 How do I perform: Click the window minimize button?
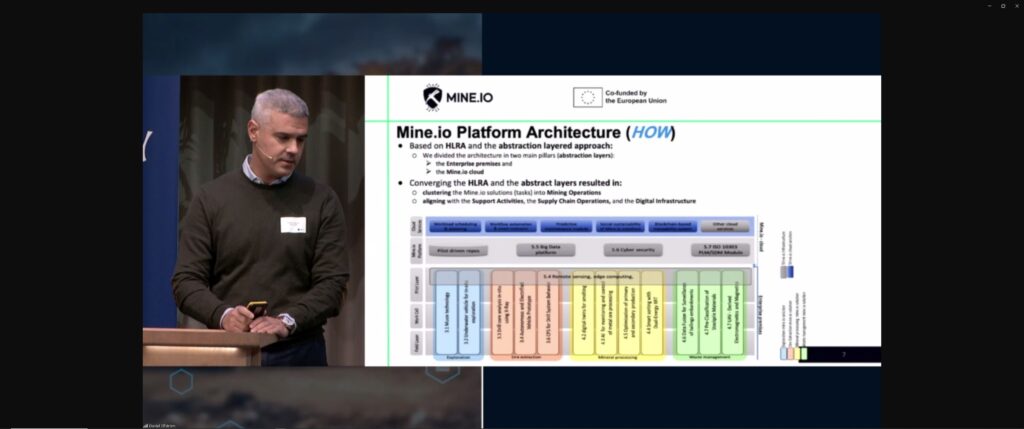pos(987,6)
